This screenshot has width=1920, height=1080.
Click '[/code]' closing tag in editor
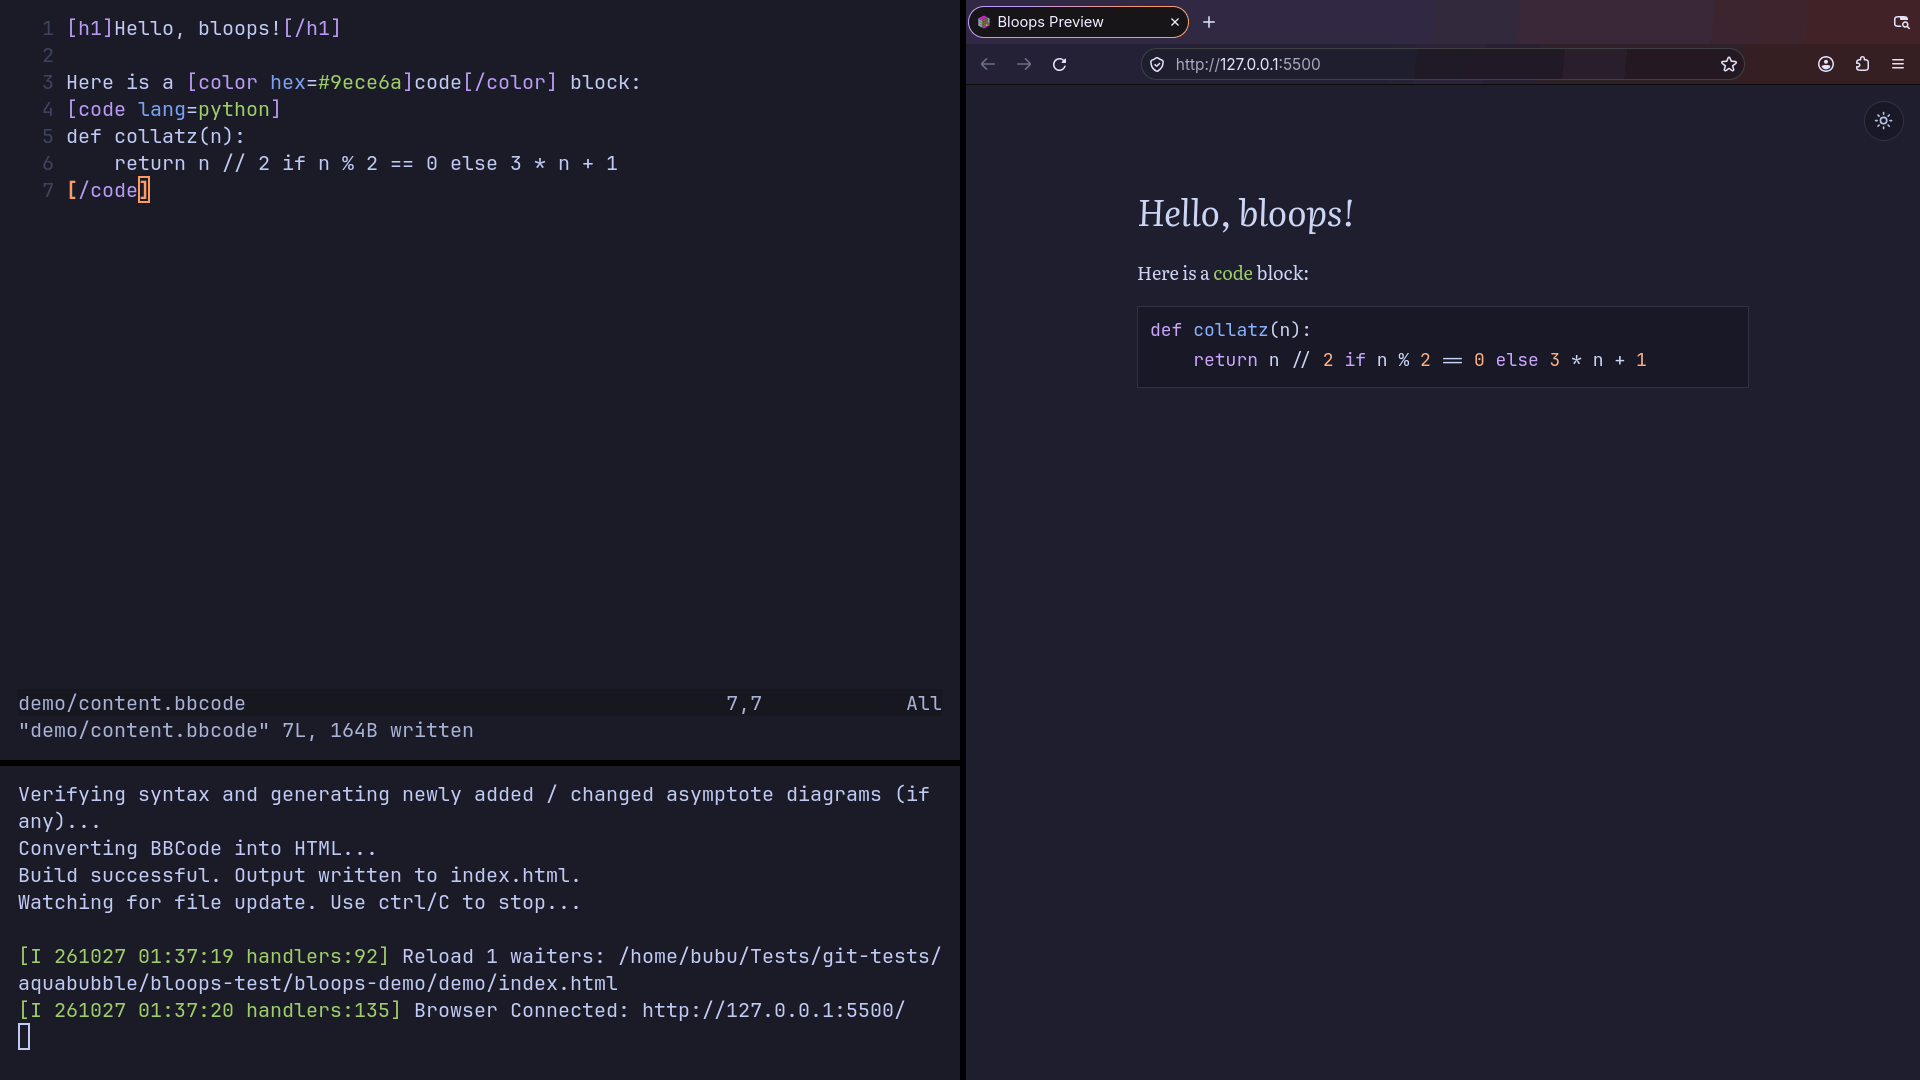pos(108,190)
